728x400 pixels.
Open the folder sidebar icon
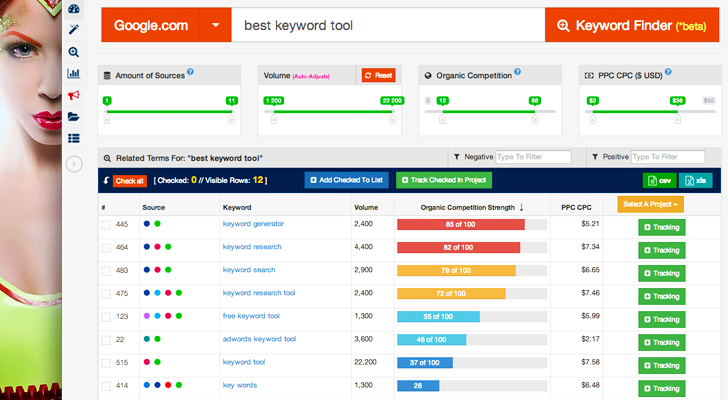[73, 116]
